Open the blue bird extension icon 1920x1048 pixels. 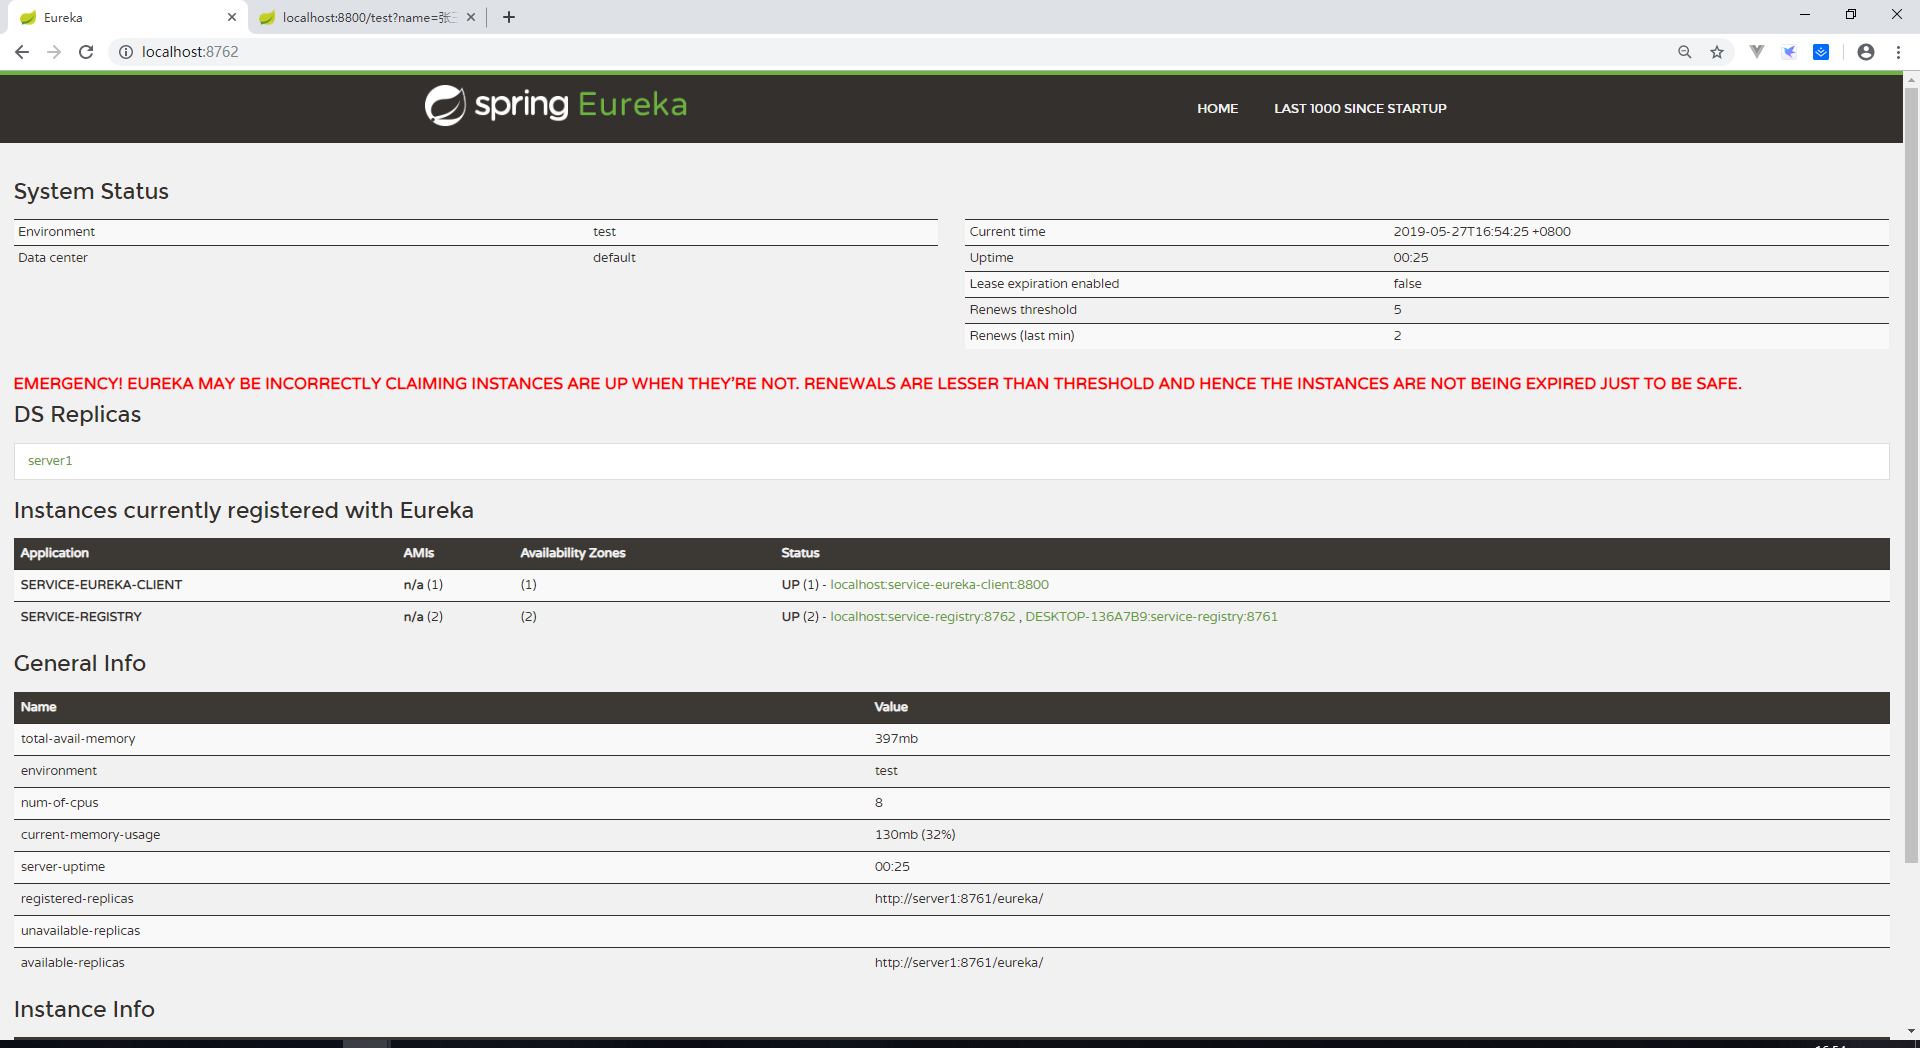(x=1789, y=52)
